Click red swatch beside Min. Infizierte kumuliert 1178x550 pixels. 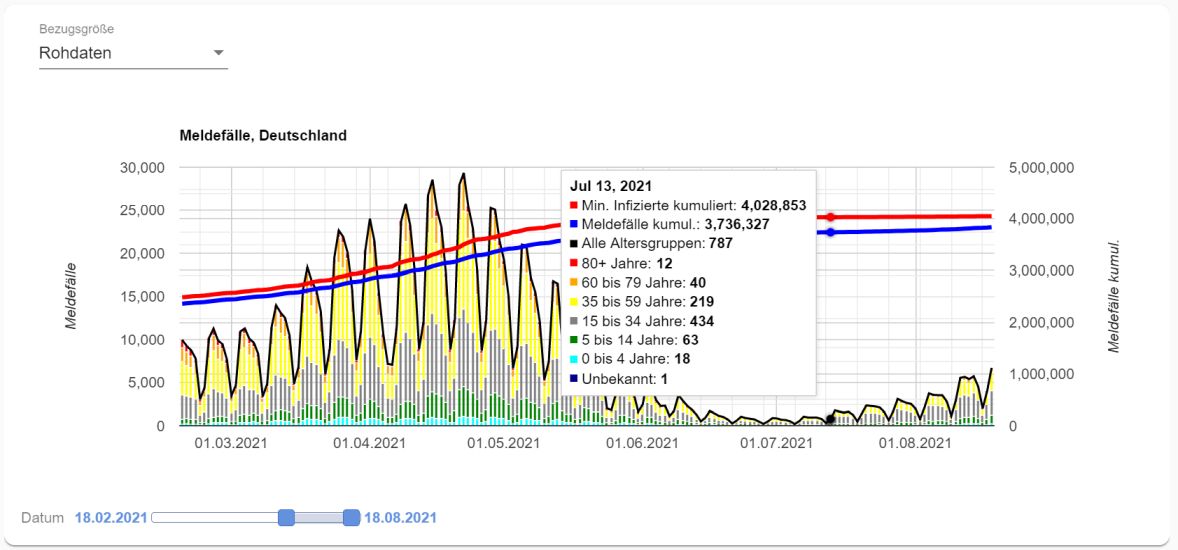point(574,206)
